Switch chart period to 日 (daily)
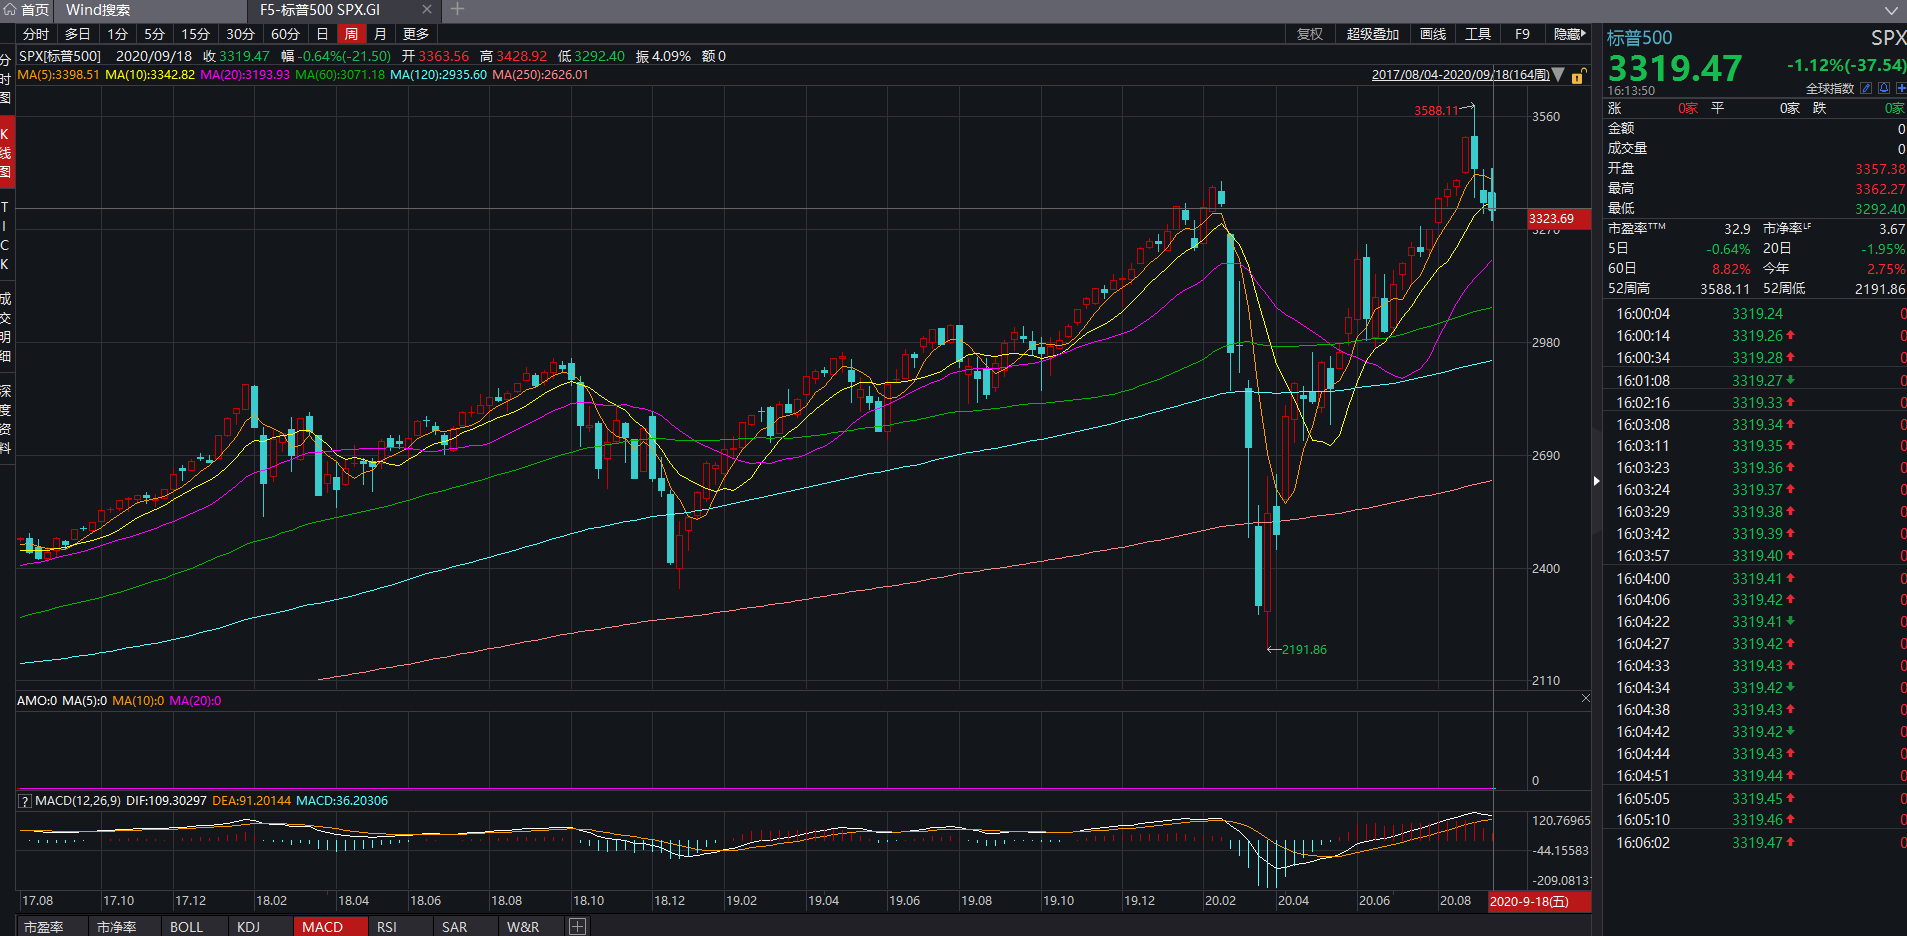 [x=322, y=34]
